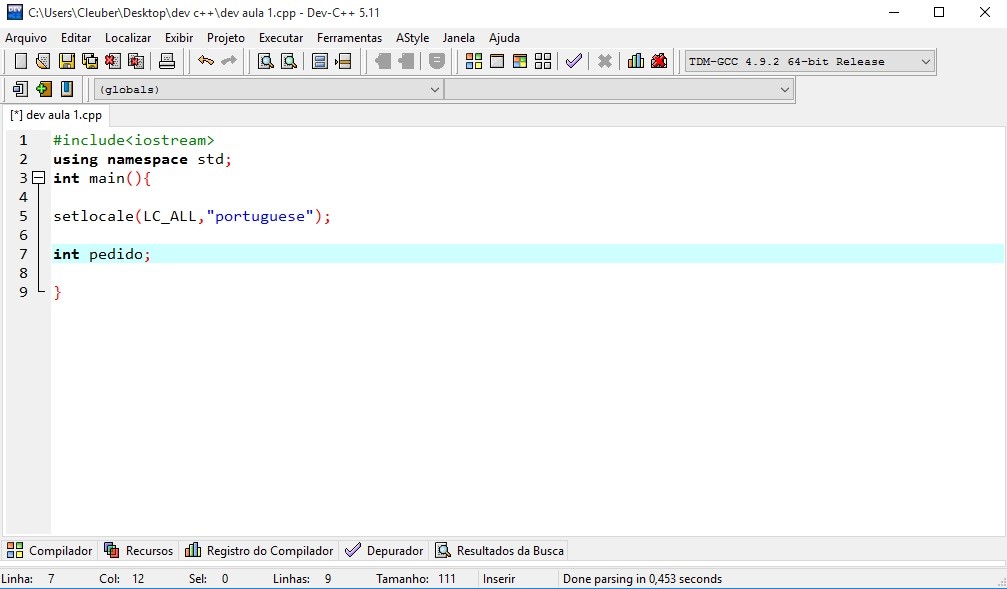Screen dimensions: 1007x589
Task: Click the Delete Profiling red icon
Action: tap(658, 60)
